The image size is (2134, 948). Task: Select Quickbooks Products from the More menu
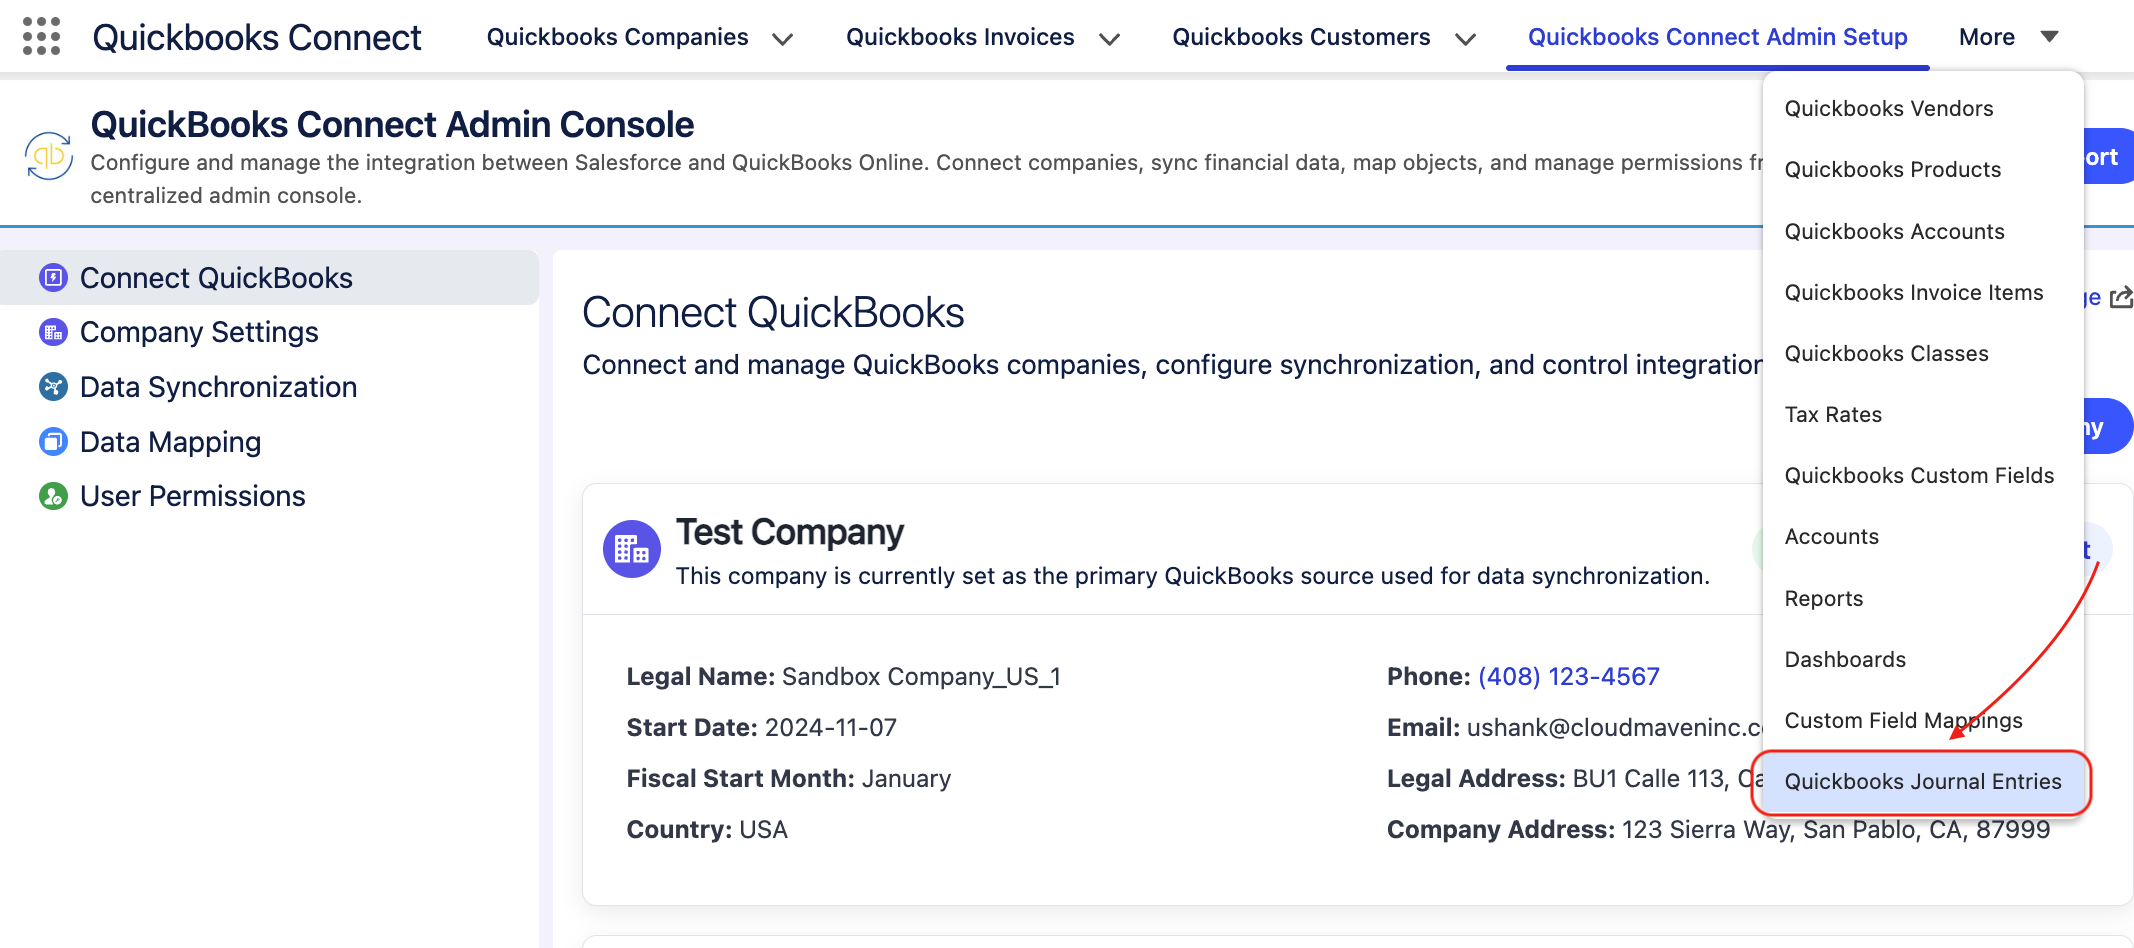click(1923, 169)
